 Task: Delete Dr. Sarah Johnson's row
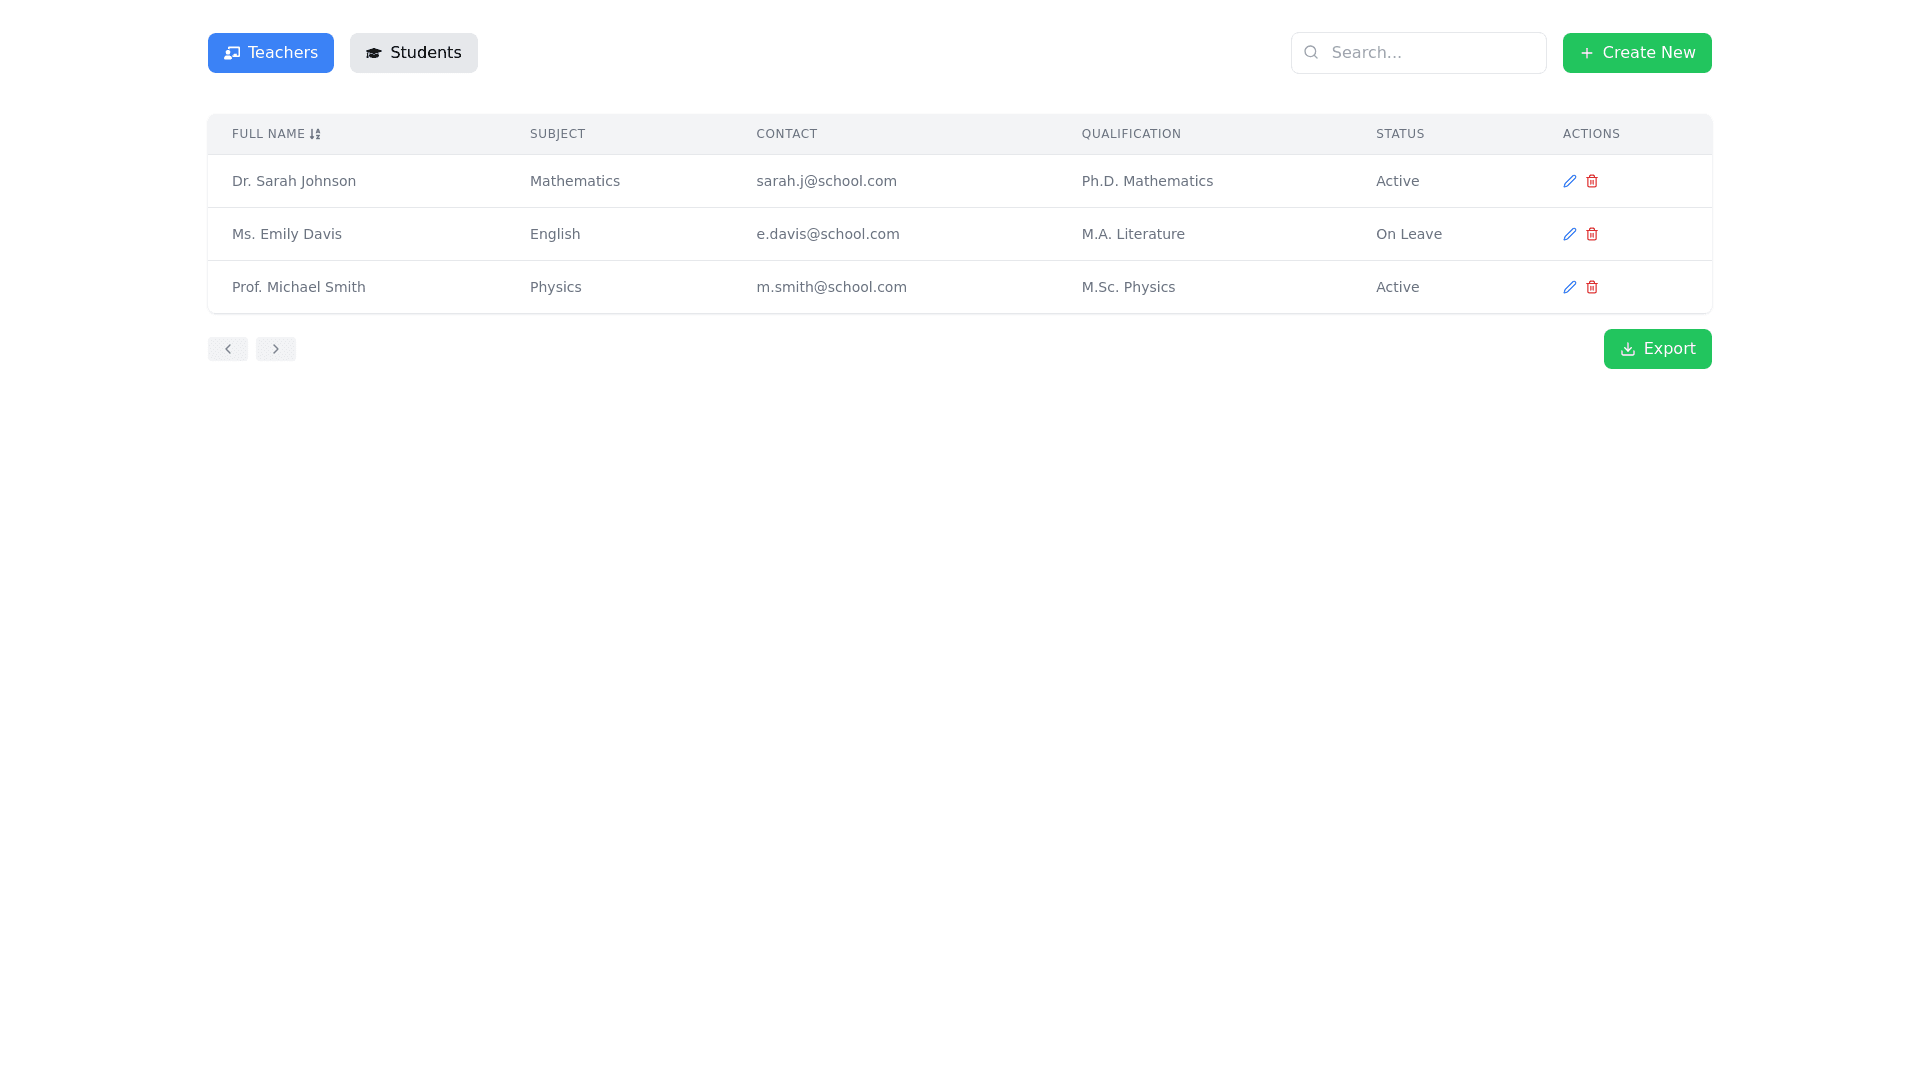click(x=1591, y=181)
